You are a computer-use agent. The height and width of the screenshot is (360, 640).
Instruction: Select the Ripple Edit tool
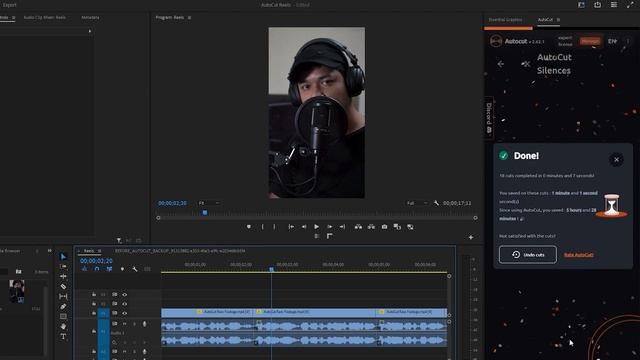(63, 276)
